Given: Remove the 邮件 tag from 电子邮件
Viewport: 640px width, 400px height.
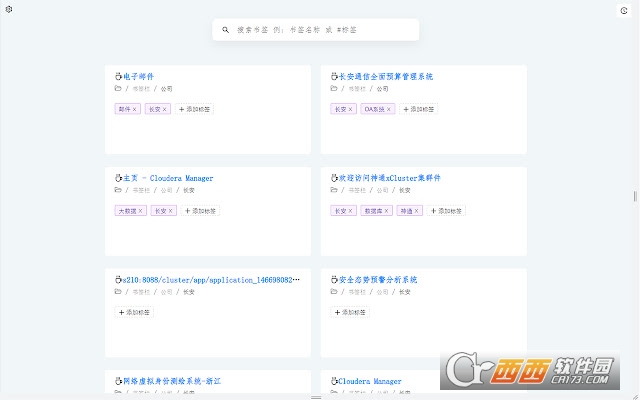Looking at the screenshot, I should pos(134,109).
